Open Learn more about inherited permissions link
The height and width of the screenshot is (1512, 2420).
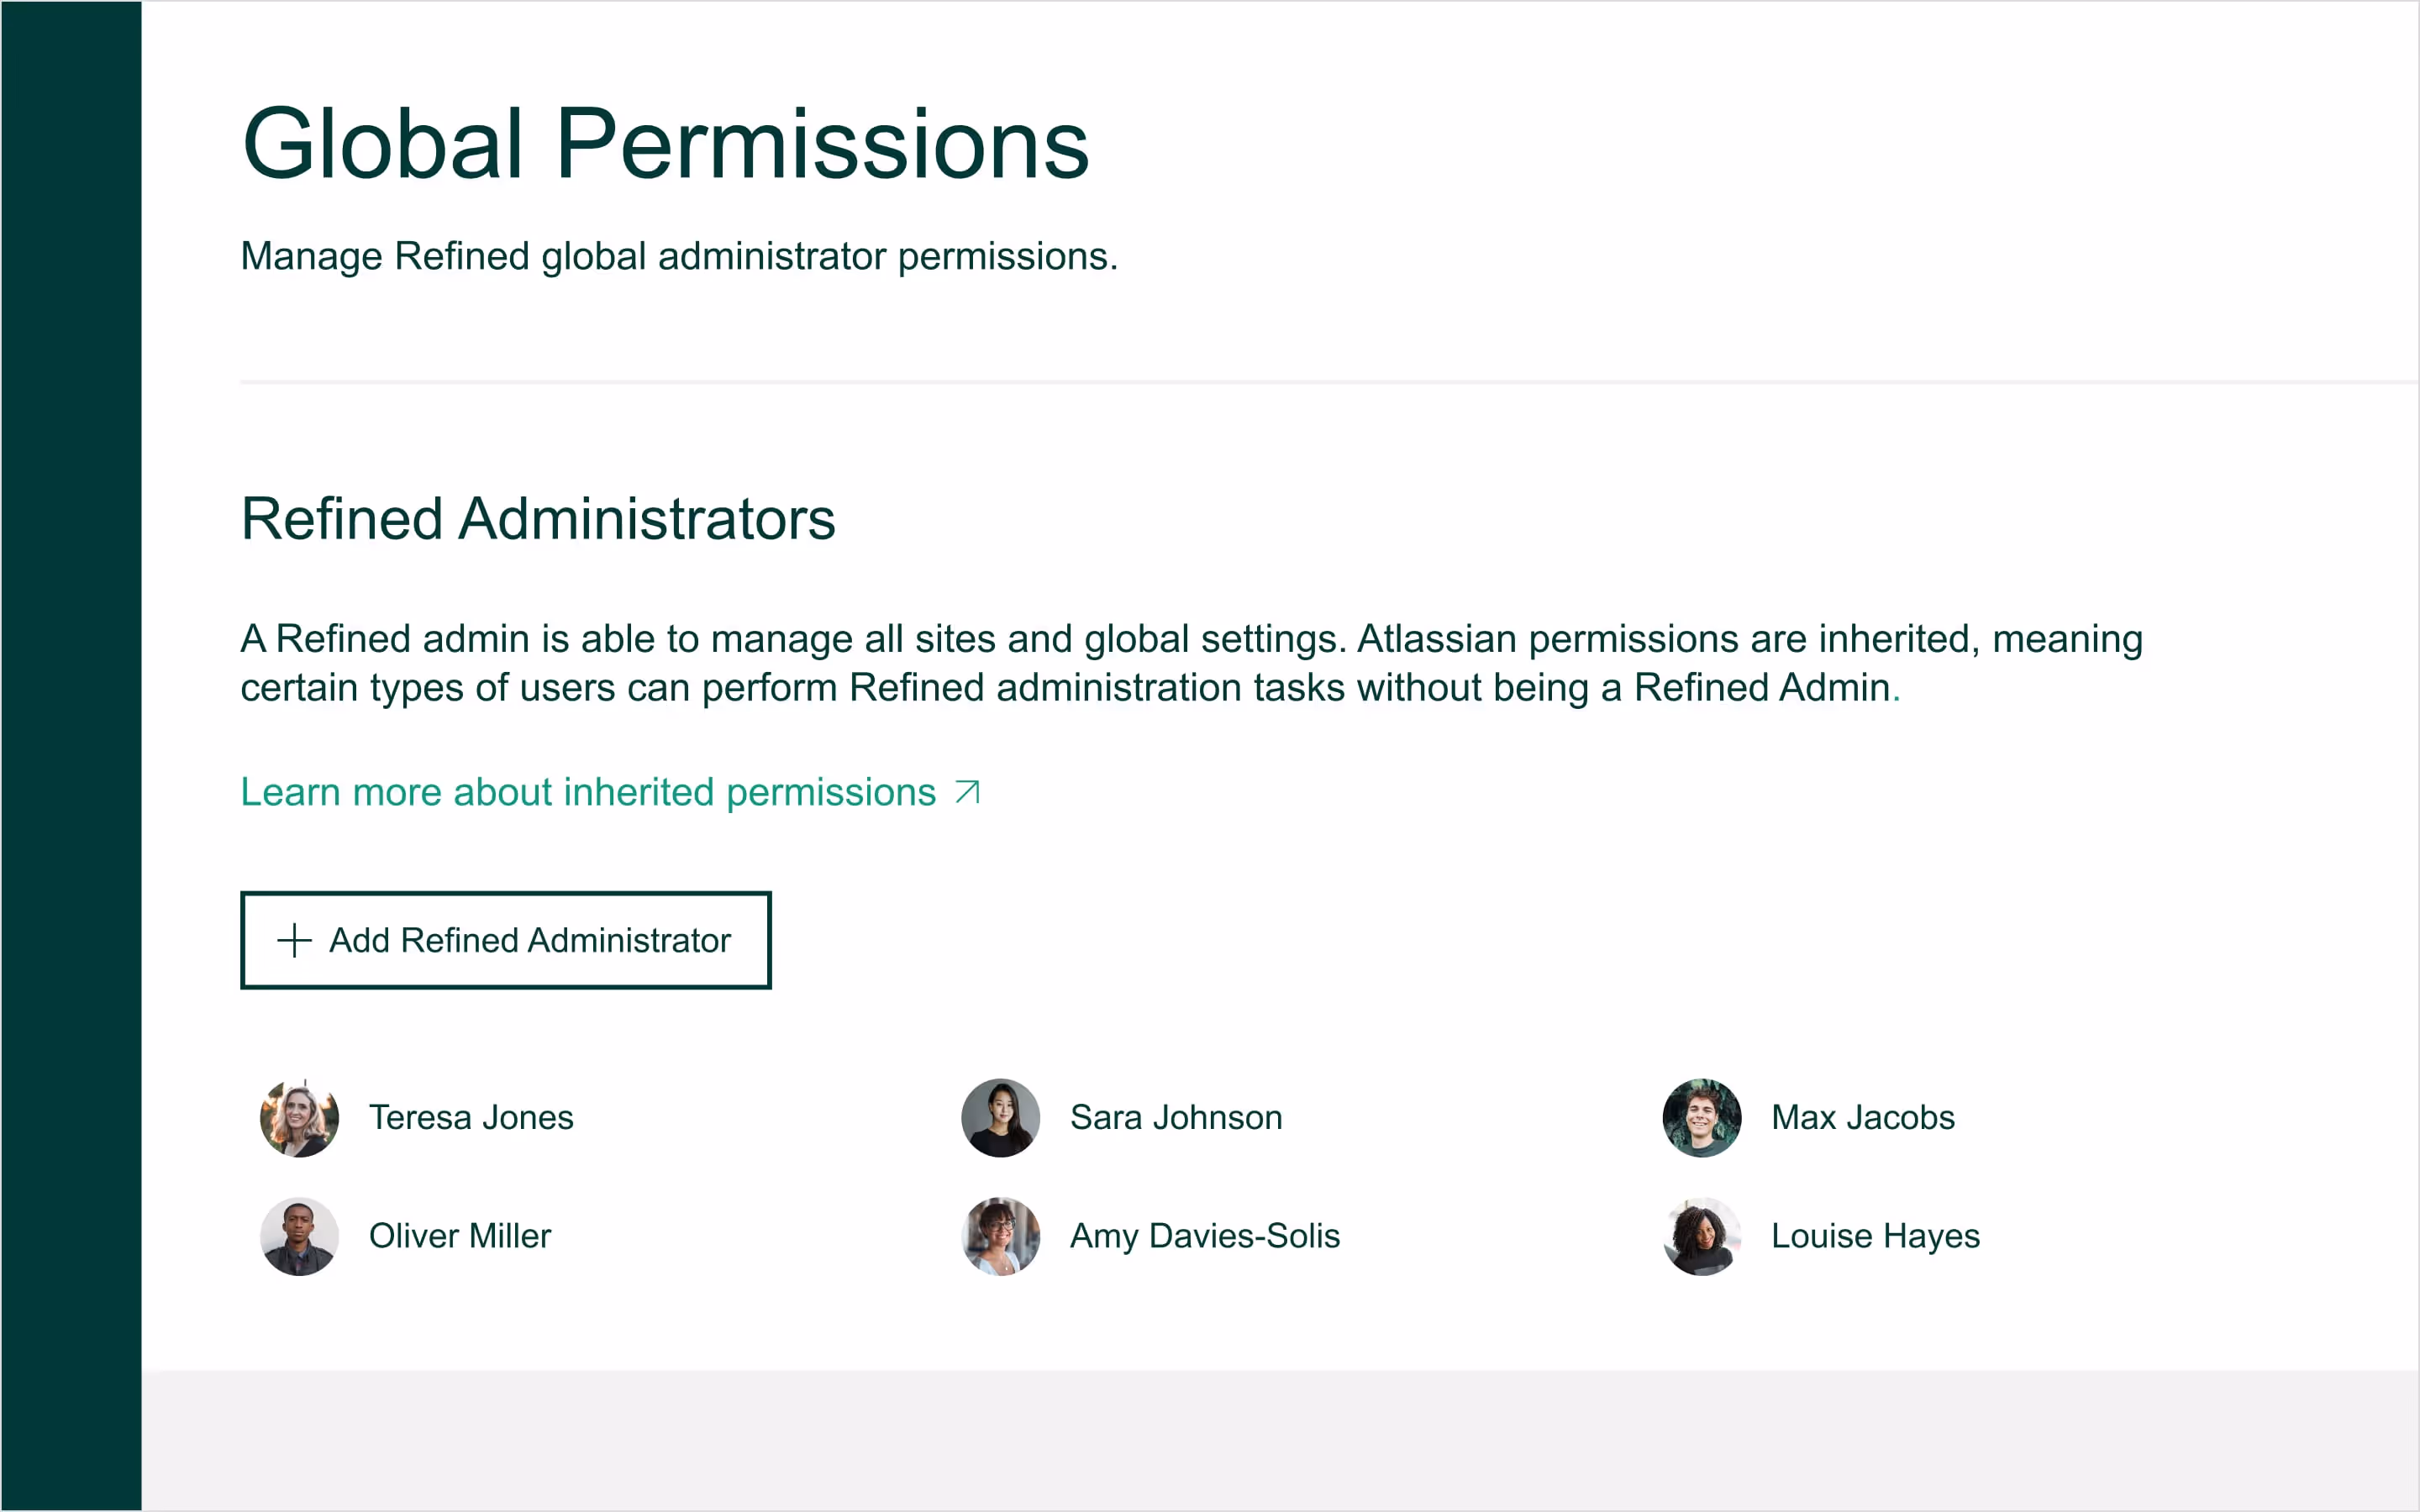(x=588, y=792)
